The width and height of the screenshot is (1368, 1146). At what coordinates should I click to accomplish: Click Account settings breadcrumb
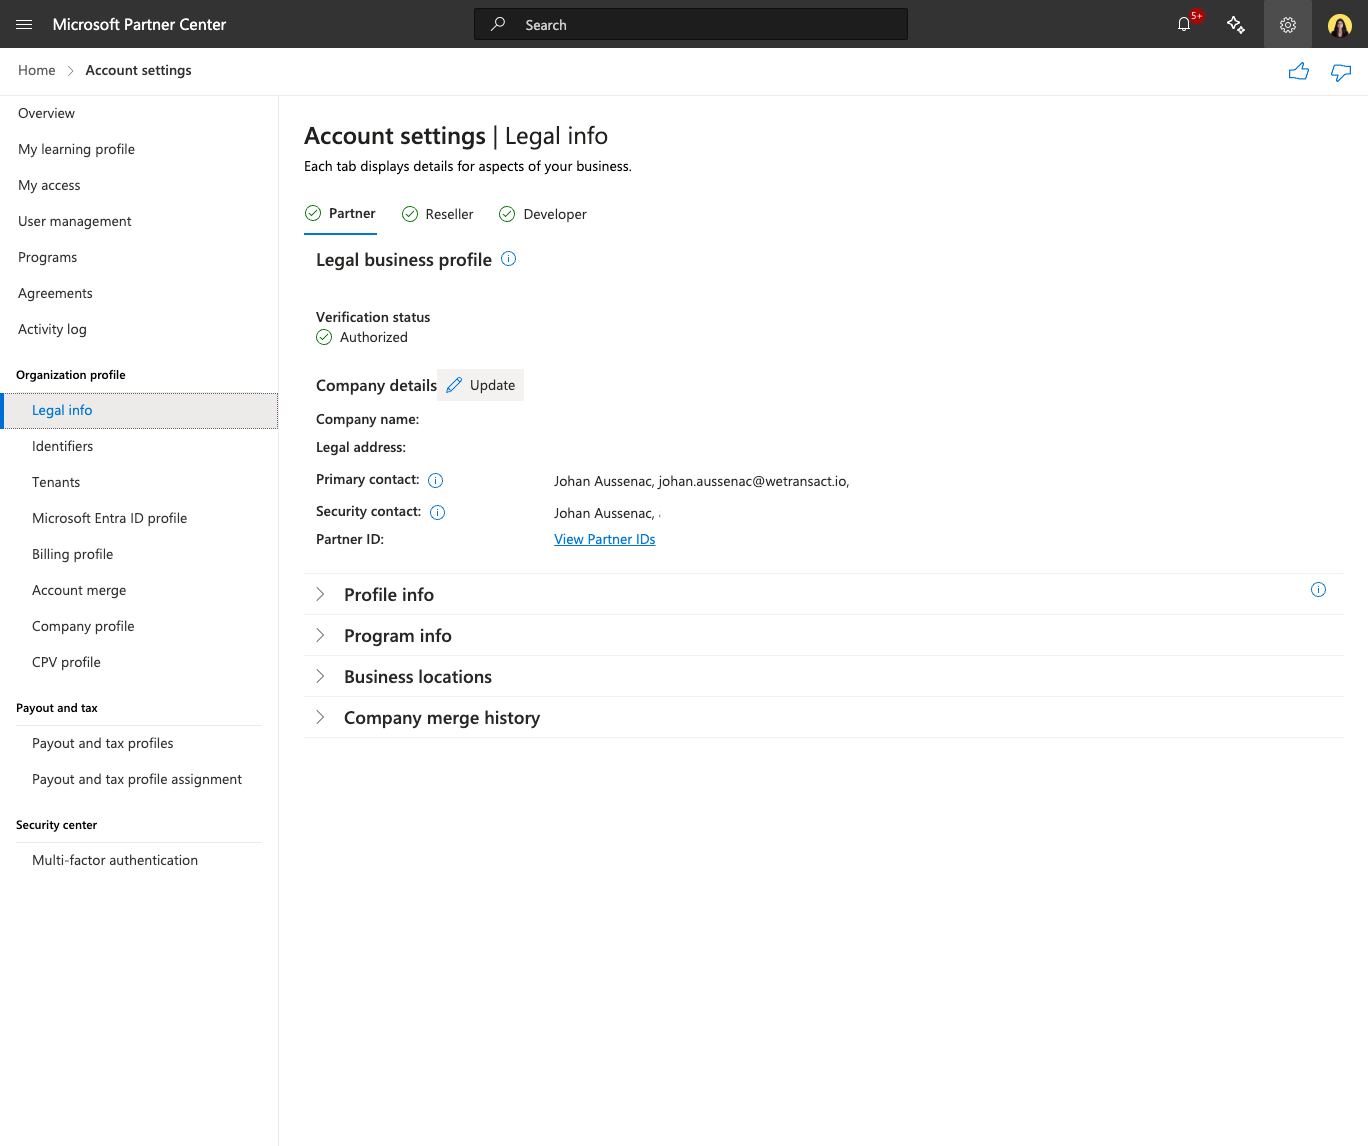point(138,70)
